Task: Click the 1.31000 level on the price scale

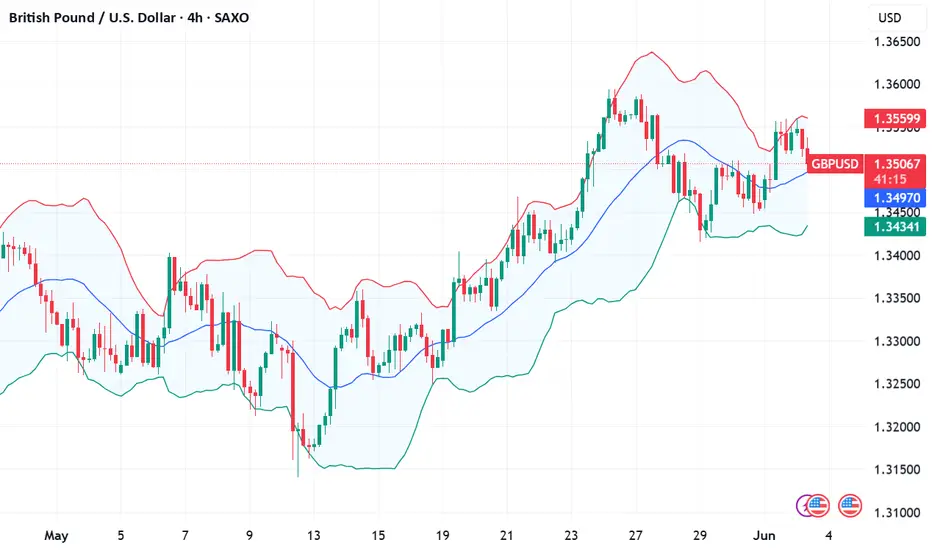Action: click(x=896, y=513)
